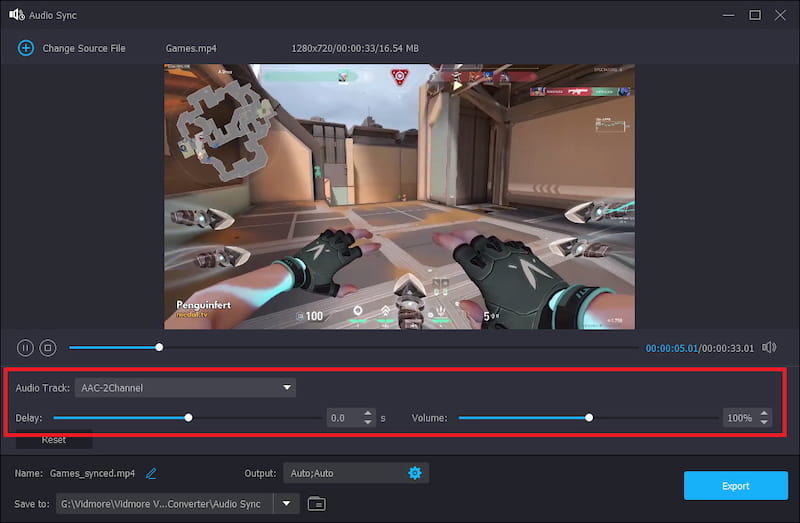Screen dimensions: 800x523
Task: Click the file info 1280x720/00:00:33/16.54 MB
Action: click(x=355, y=48)
